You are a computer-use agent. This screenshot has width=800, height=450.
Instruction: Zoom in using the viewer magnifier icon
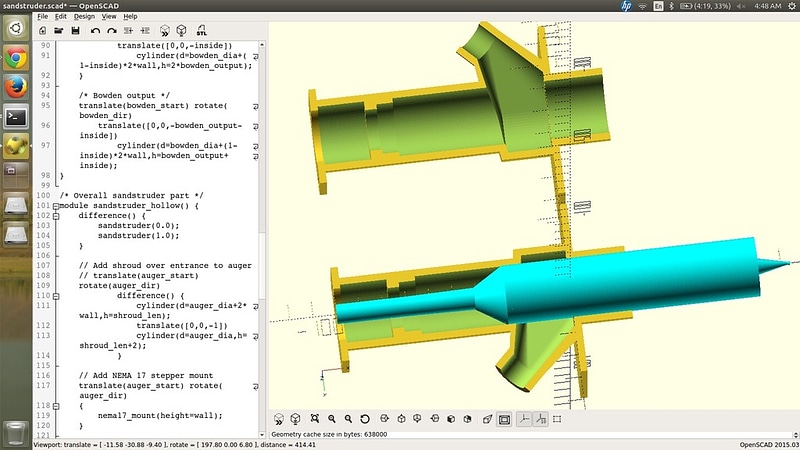coord(332,419)
